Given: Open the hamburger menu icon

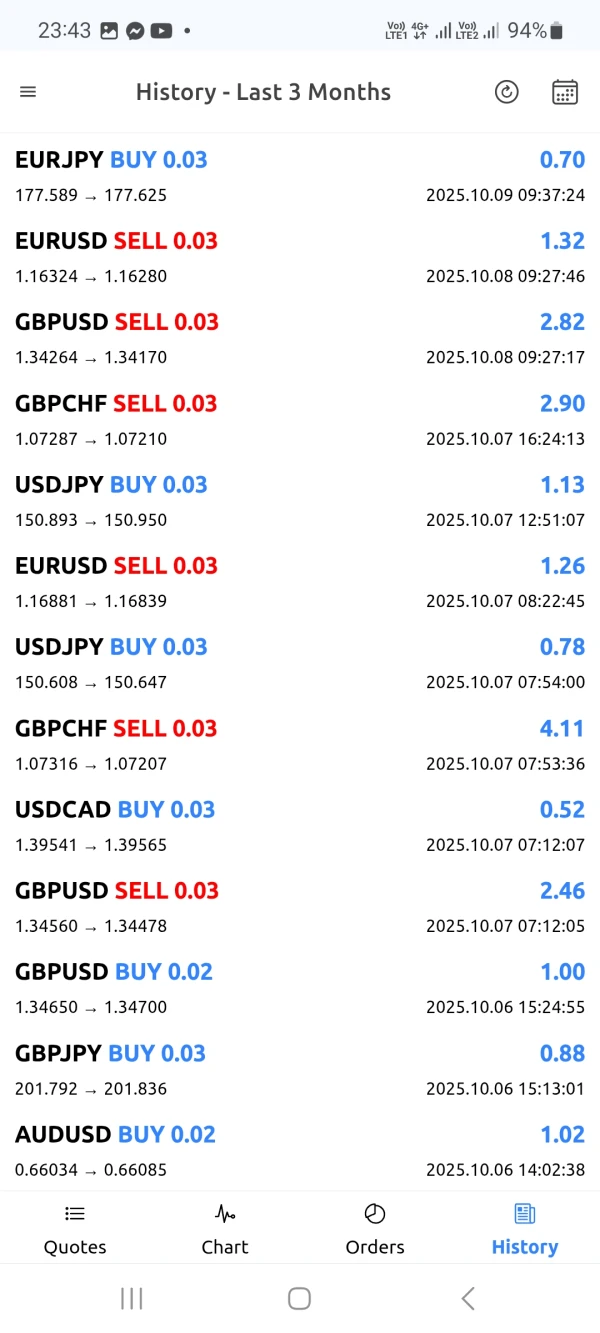Looking at the screenshot, I should tap(28, 92).
